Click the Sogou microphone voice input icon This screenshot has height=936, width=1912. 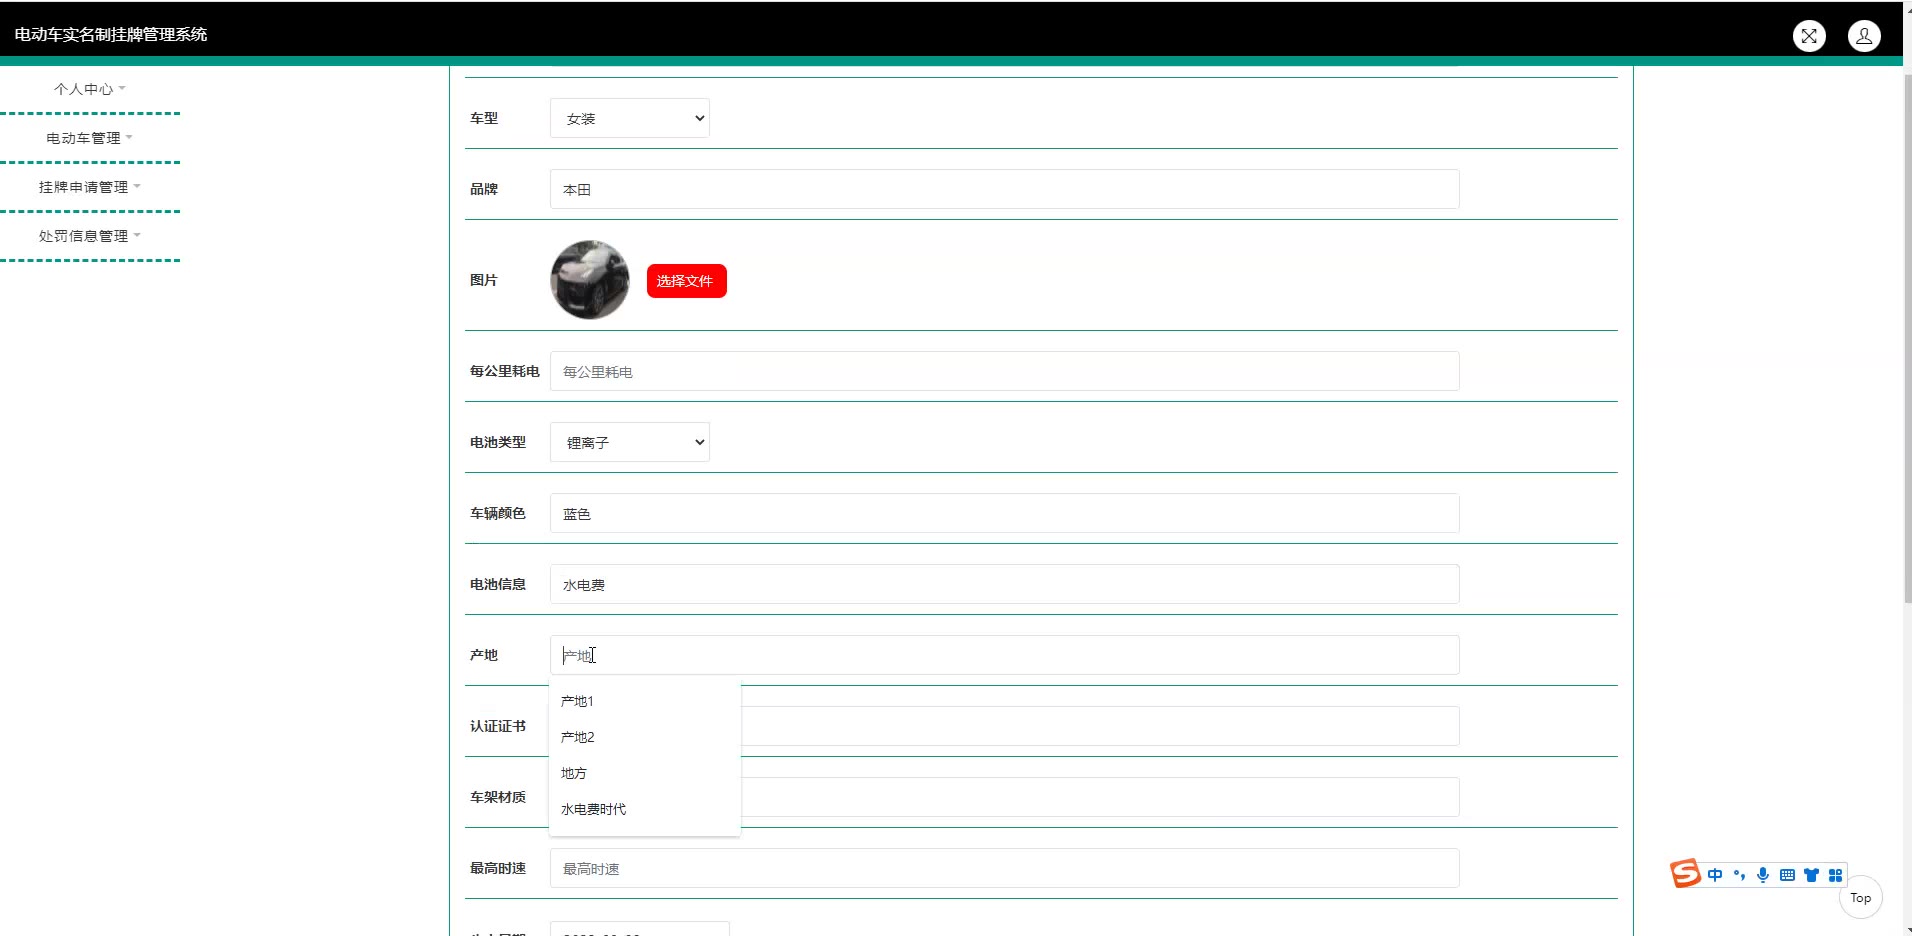(x=1763, y=875)
